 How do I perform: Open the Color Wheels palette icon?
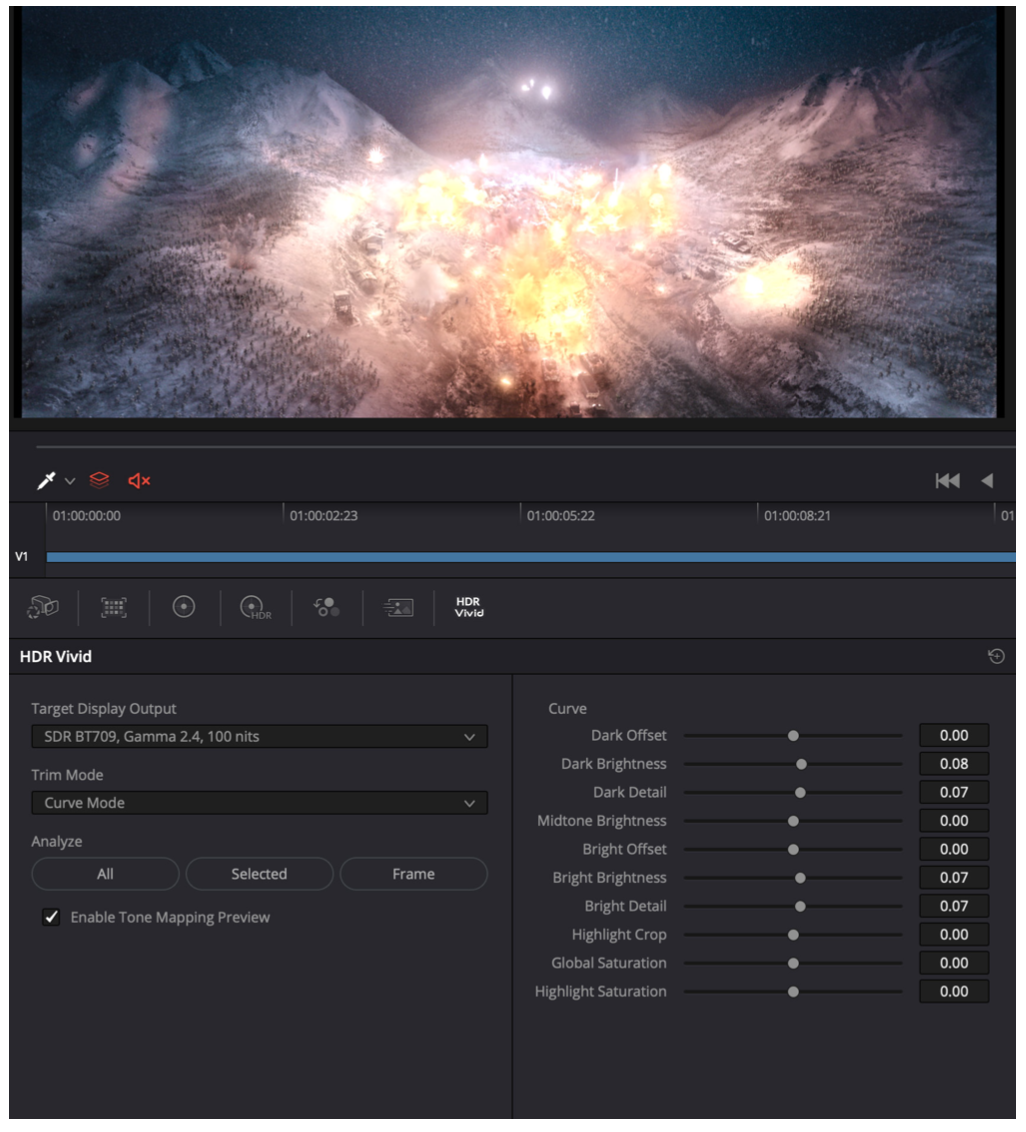(184, 606)
